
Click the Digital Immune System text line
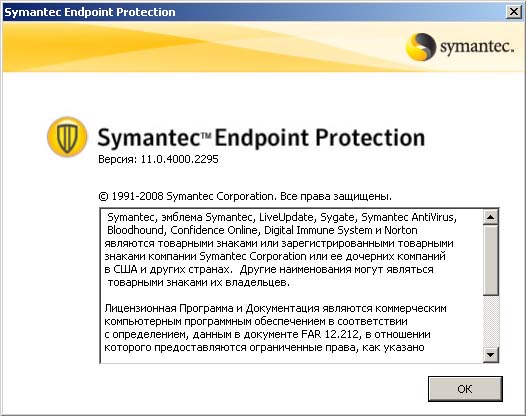tap(318, 230)
